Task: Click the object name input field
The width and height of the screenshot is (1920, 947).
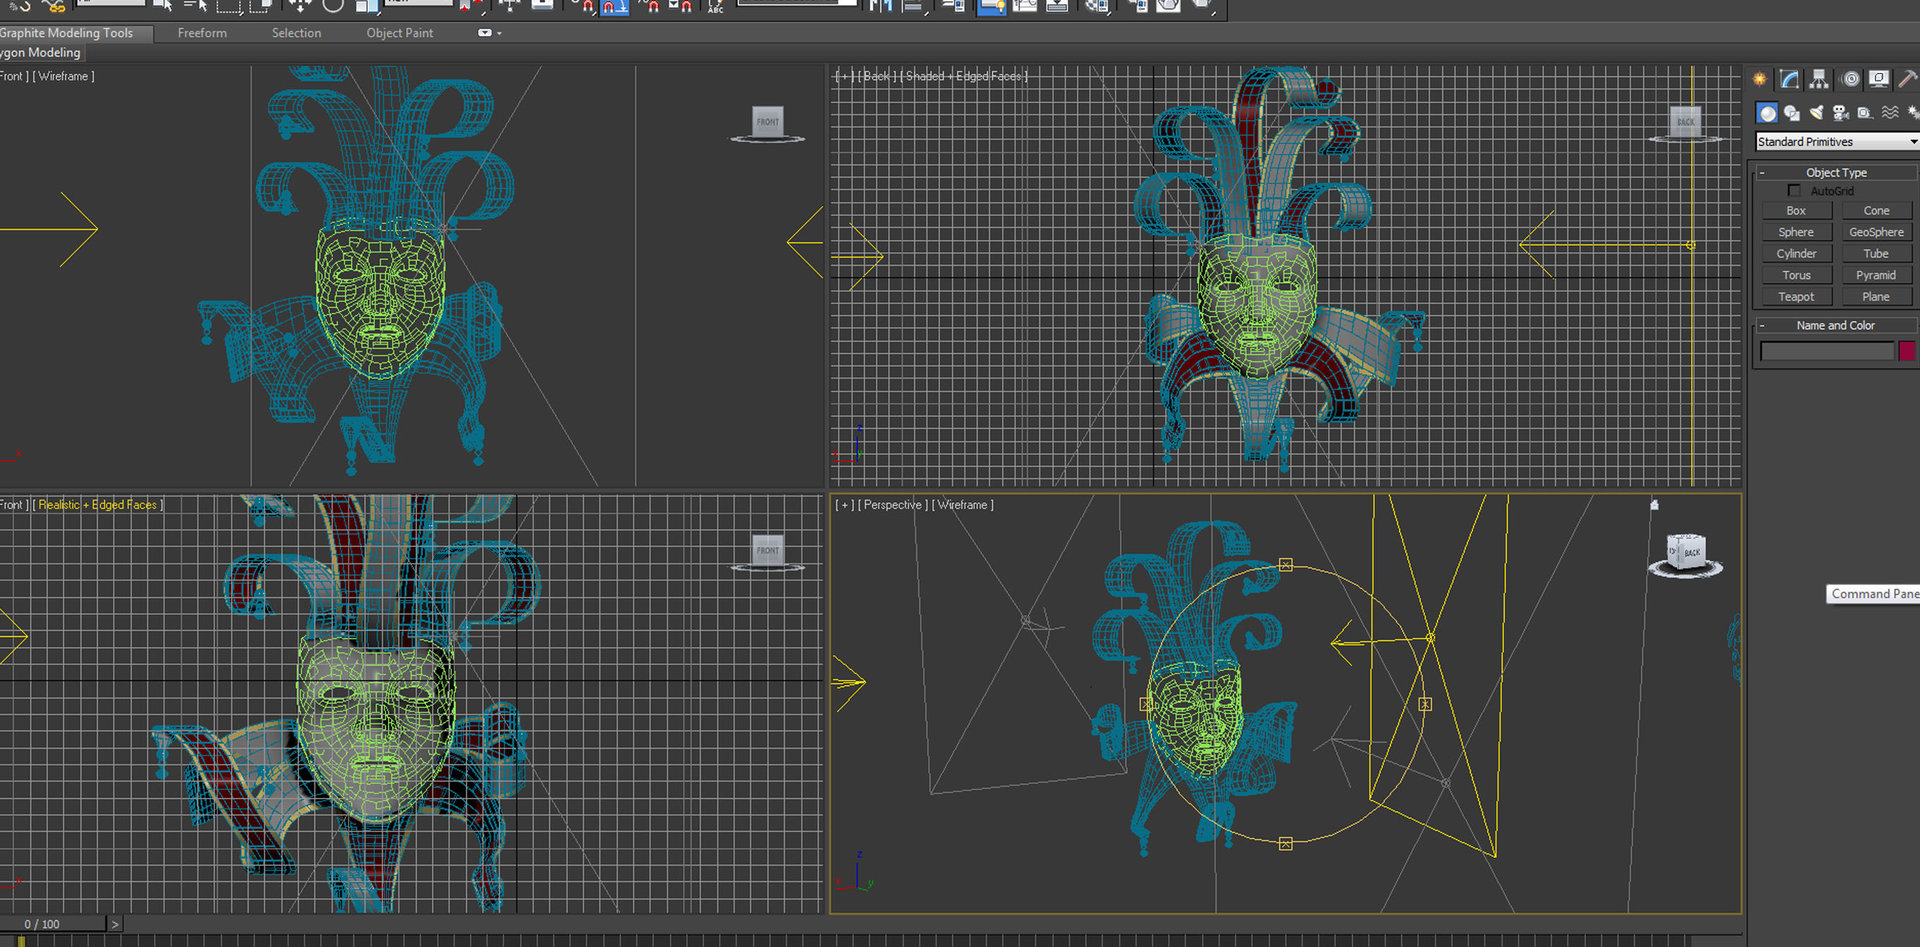Action: pyautogui.click(x=1827, y=351)
